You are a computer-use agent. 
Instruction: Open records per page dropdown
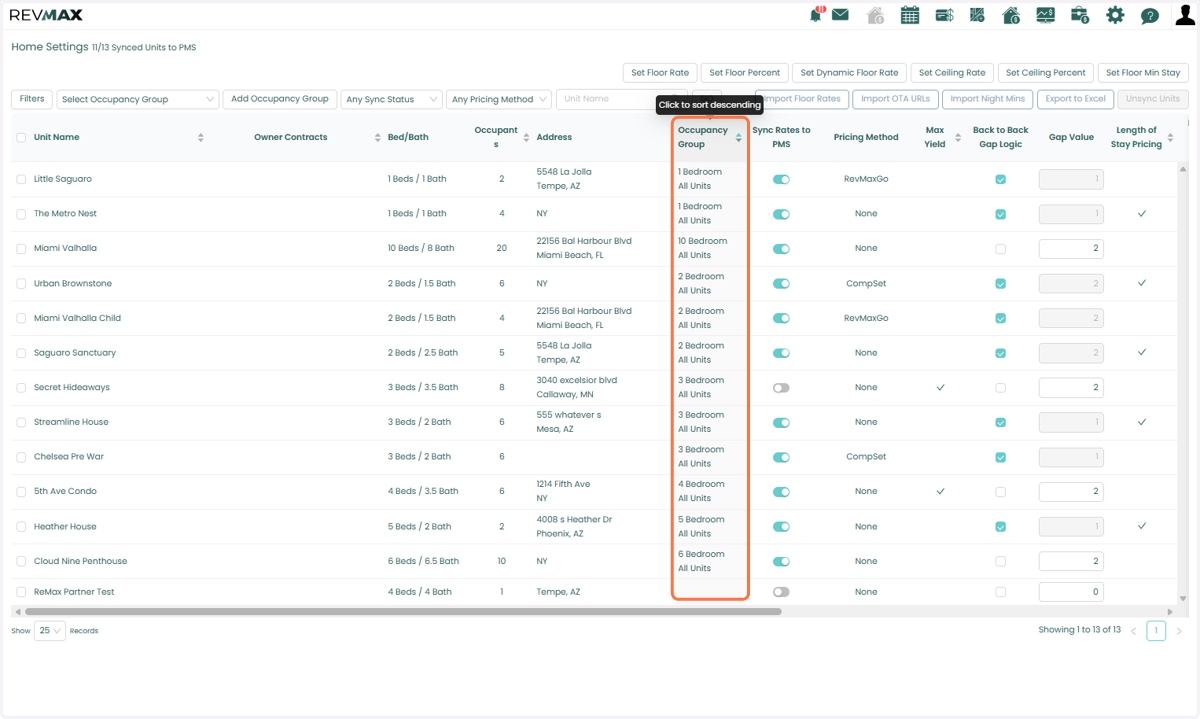pyautogui.click(x=50, y=631)
